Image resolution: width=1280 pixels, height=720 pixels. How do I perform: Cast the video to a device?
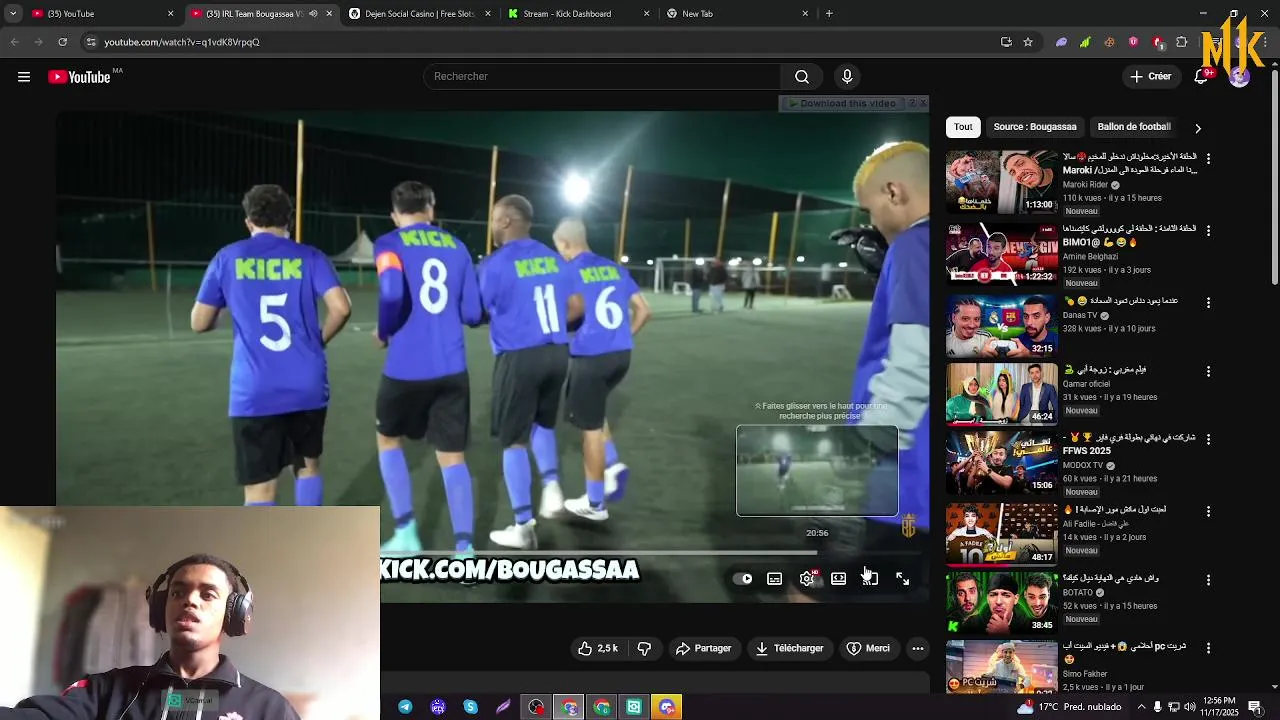point(870,579)
